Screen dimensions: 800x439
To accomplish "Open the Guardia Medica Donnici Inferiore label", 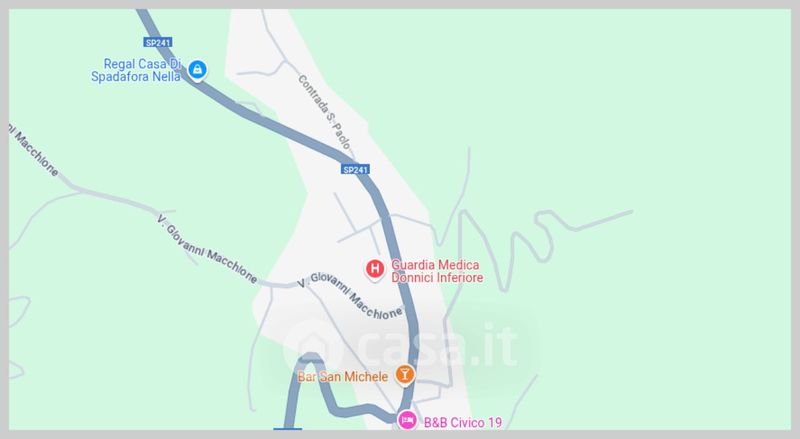I will point(437,271).
